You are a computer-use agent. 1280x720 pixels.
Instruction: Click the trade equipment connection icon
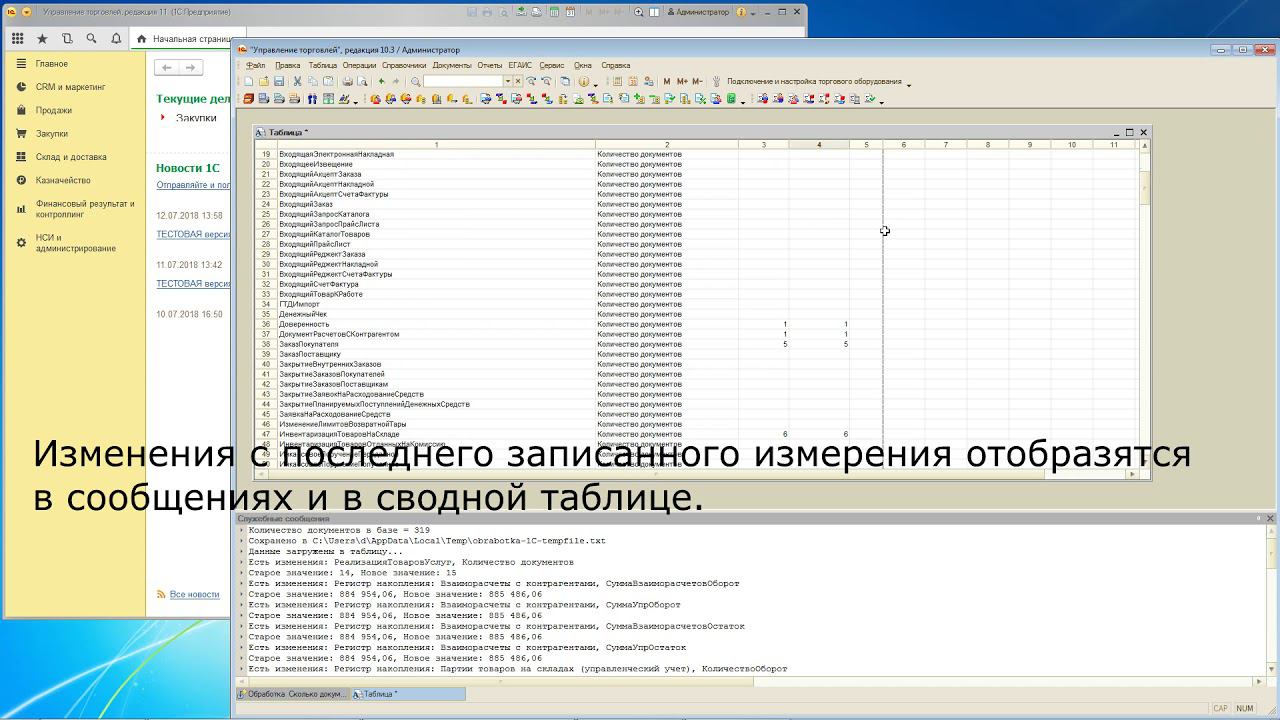[x=716, y=81]
